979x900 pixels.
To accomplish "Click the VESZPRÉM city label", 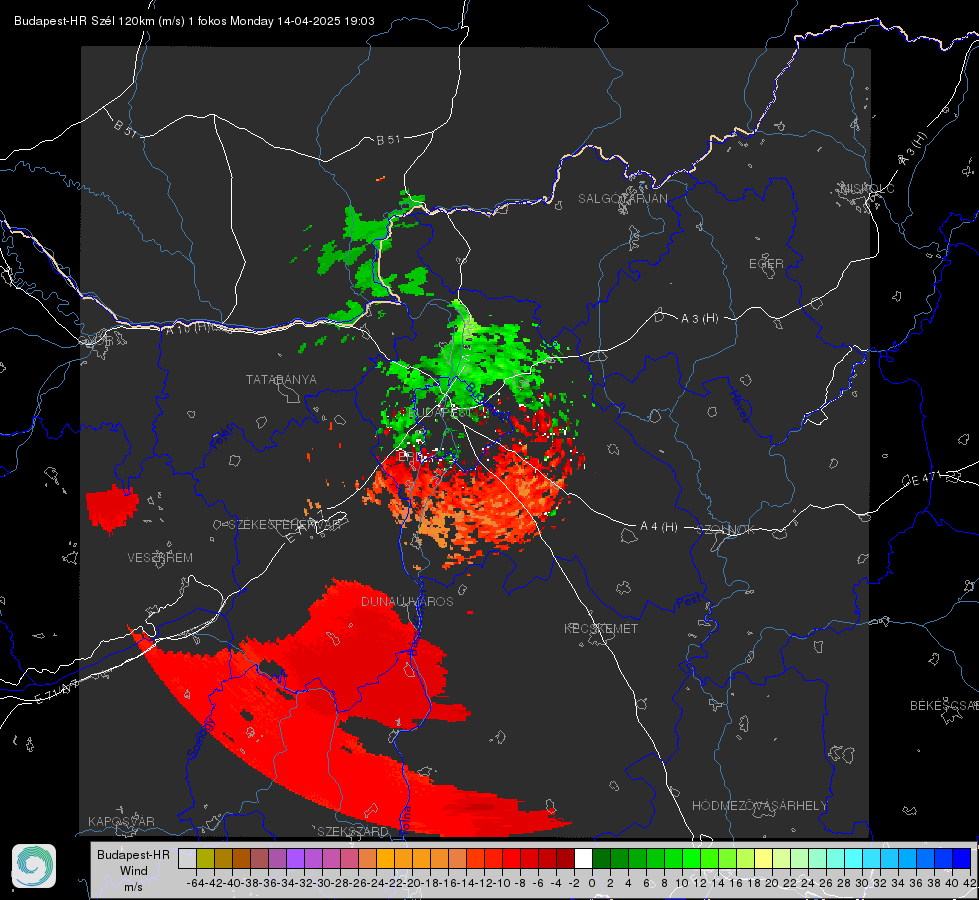I will pos(160,557).
